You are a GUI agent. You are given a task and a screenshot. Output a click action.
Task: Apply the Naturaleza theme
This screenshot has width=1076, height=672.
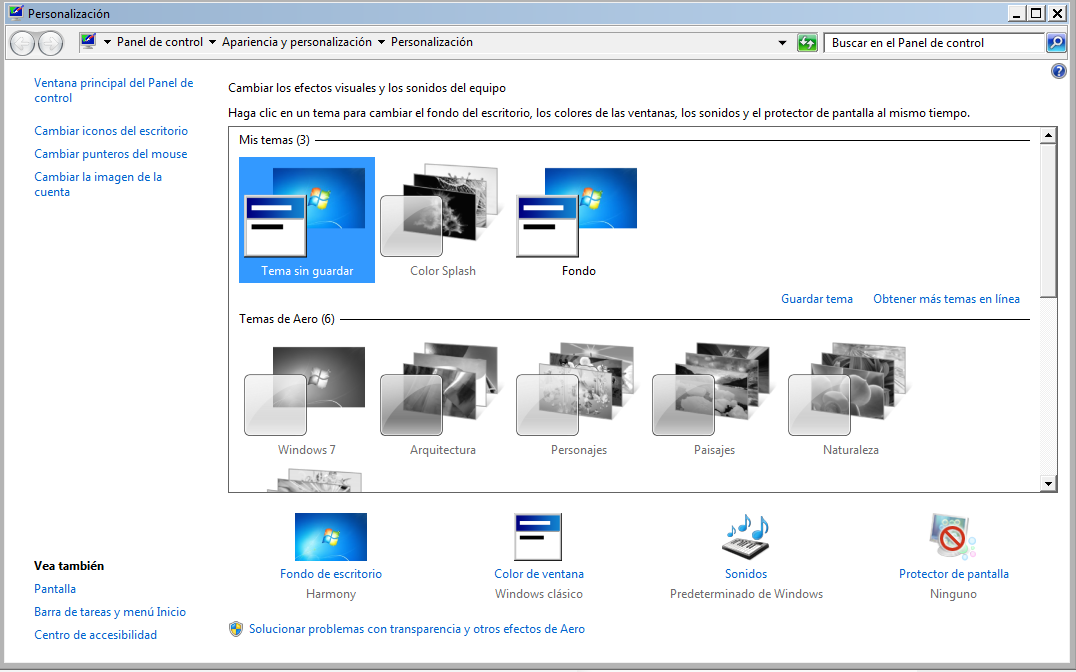(850, 399)
